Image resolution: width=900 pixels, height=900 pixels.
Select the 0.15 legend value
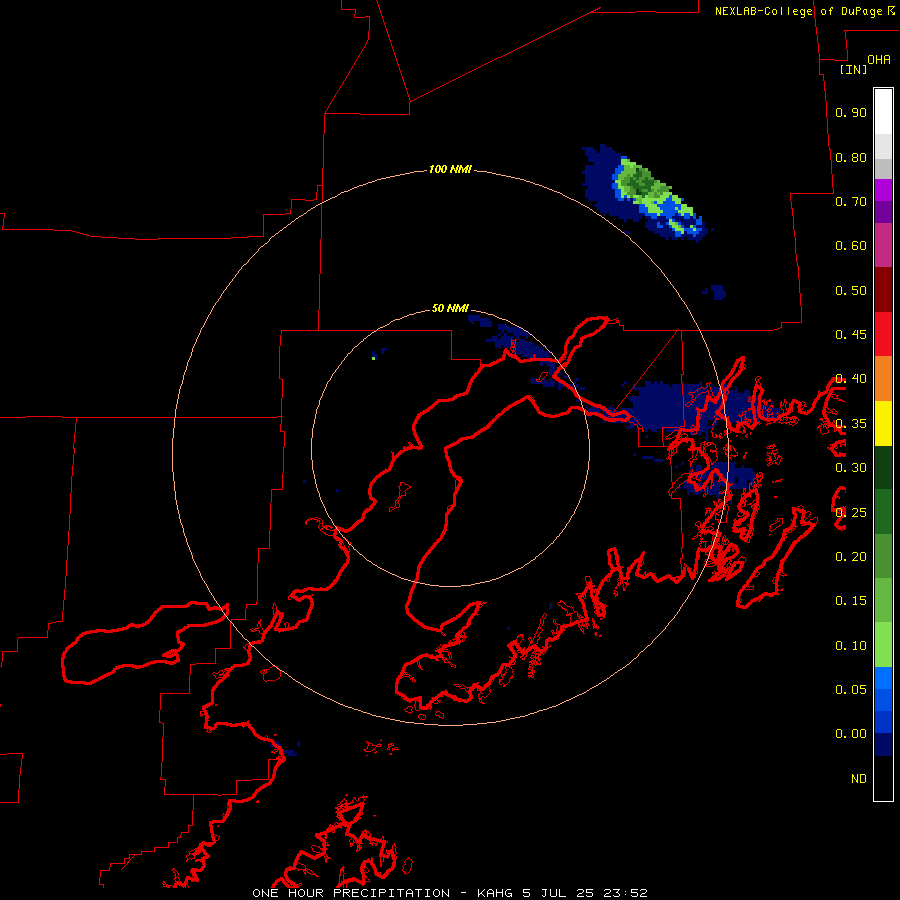pos(851,601)
